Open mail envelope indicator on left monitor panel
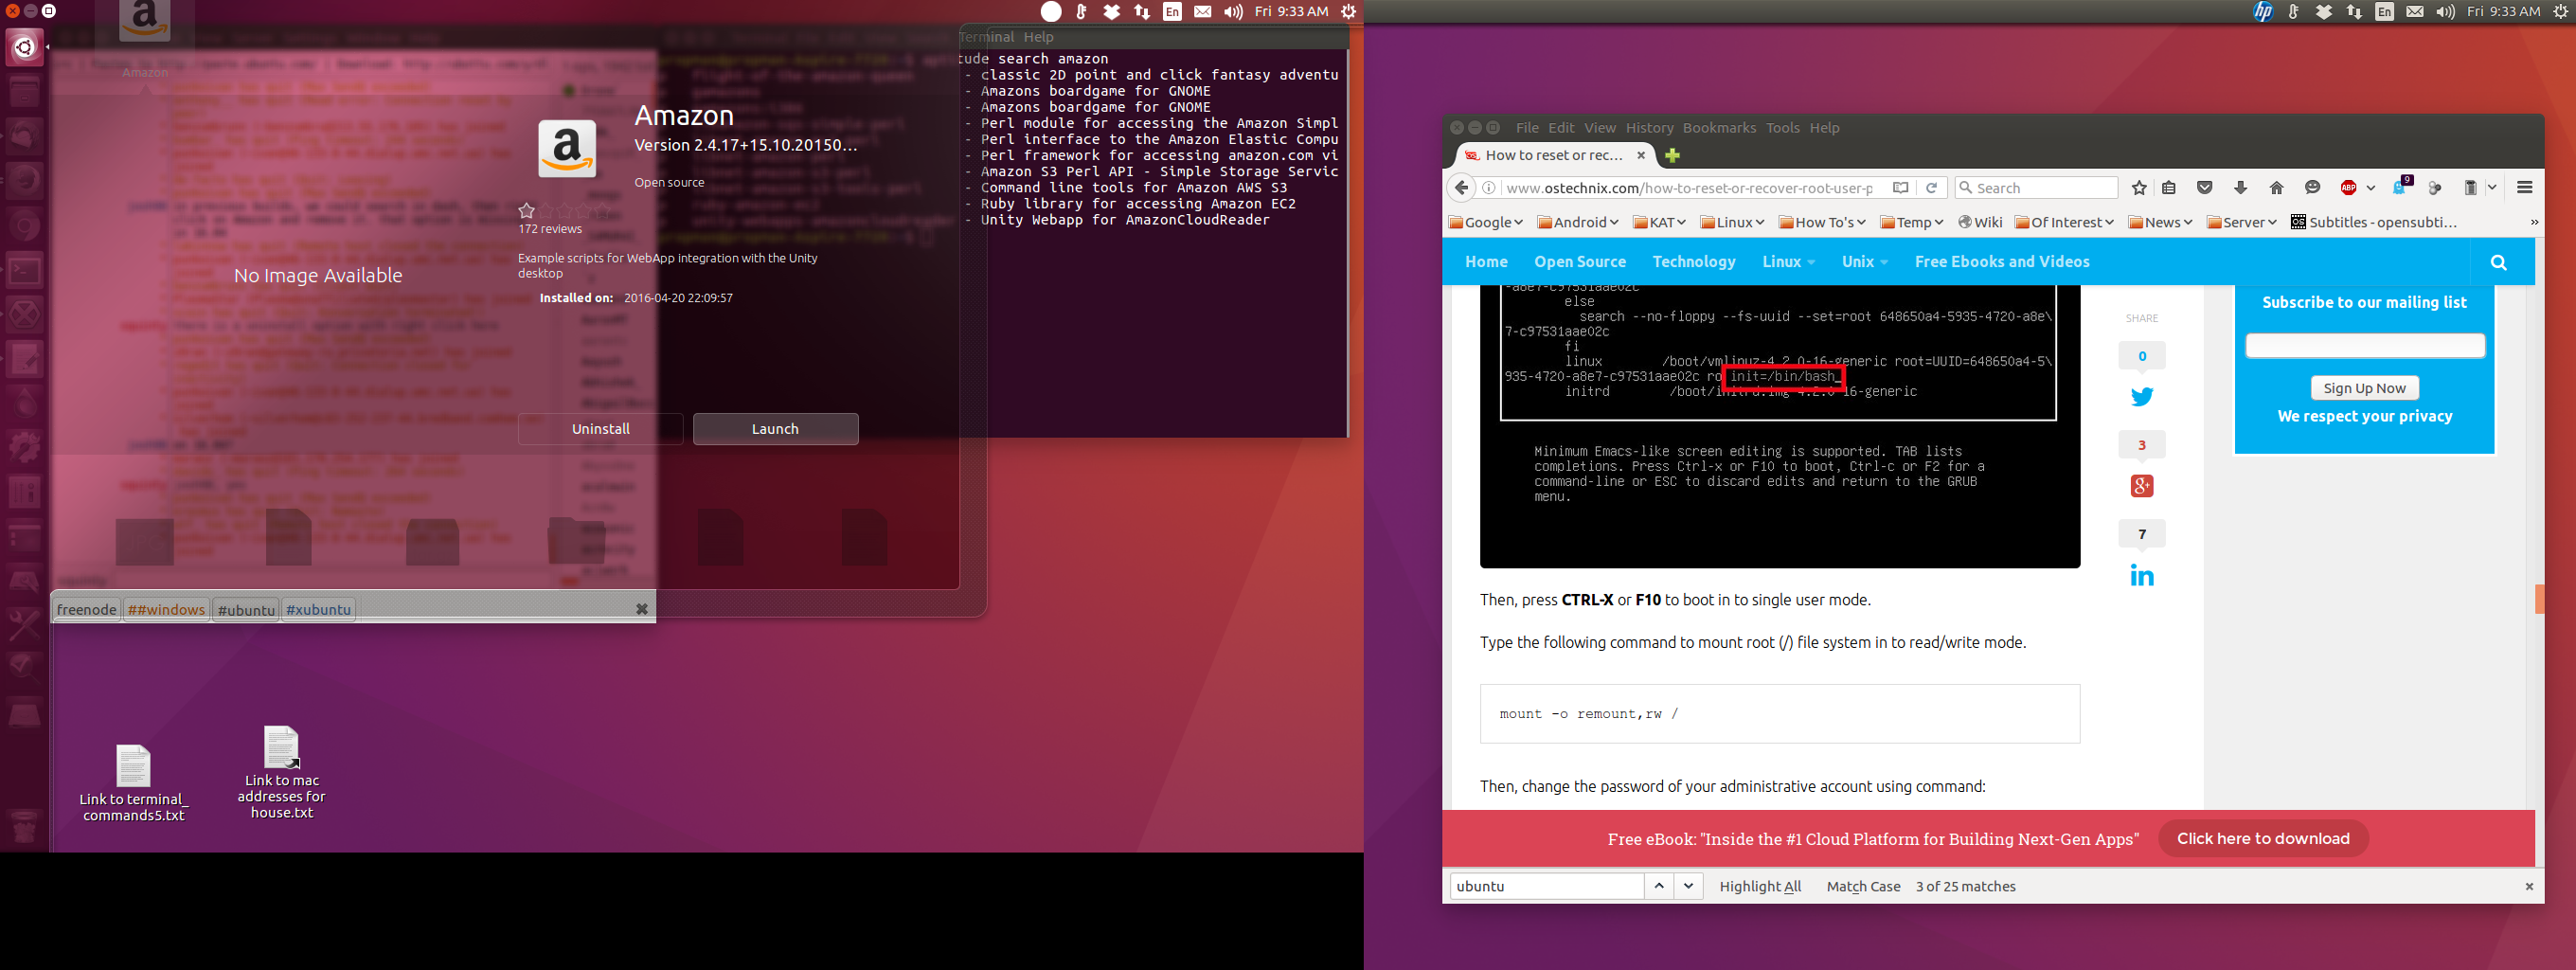The image size is (2576, 970). (1203, 12)
